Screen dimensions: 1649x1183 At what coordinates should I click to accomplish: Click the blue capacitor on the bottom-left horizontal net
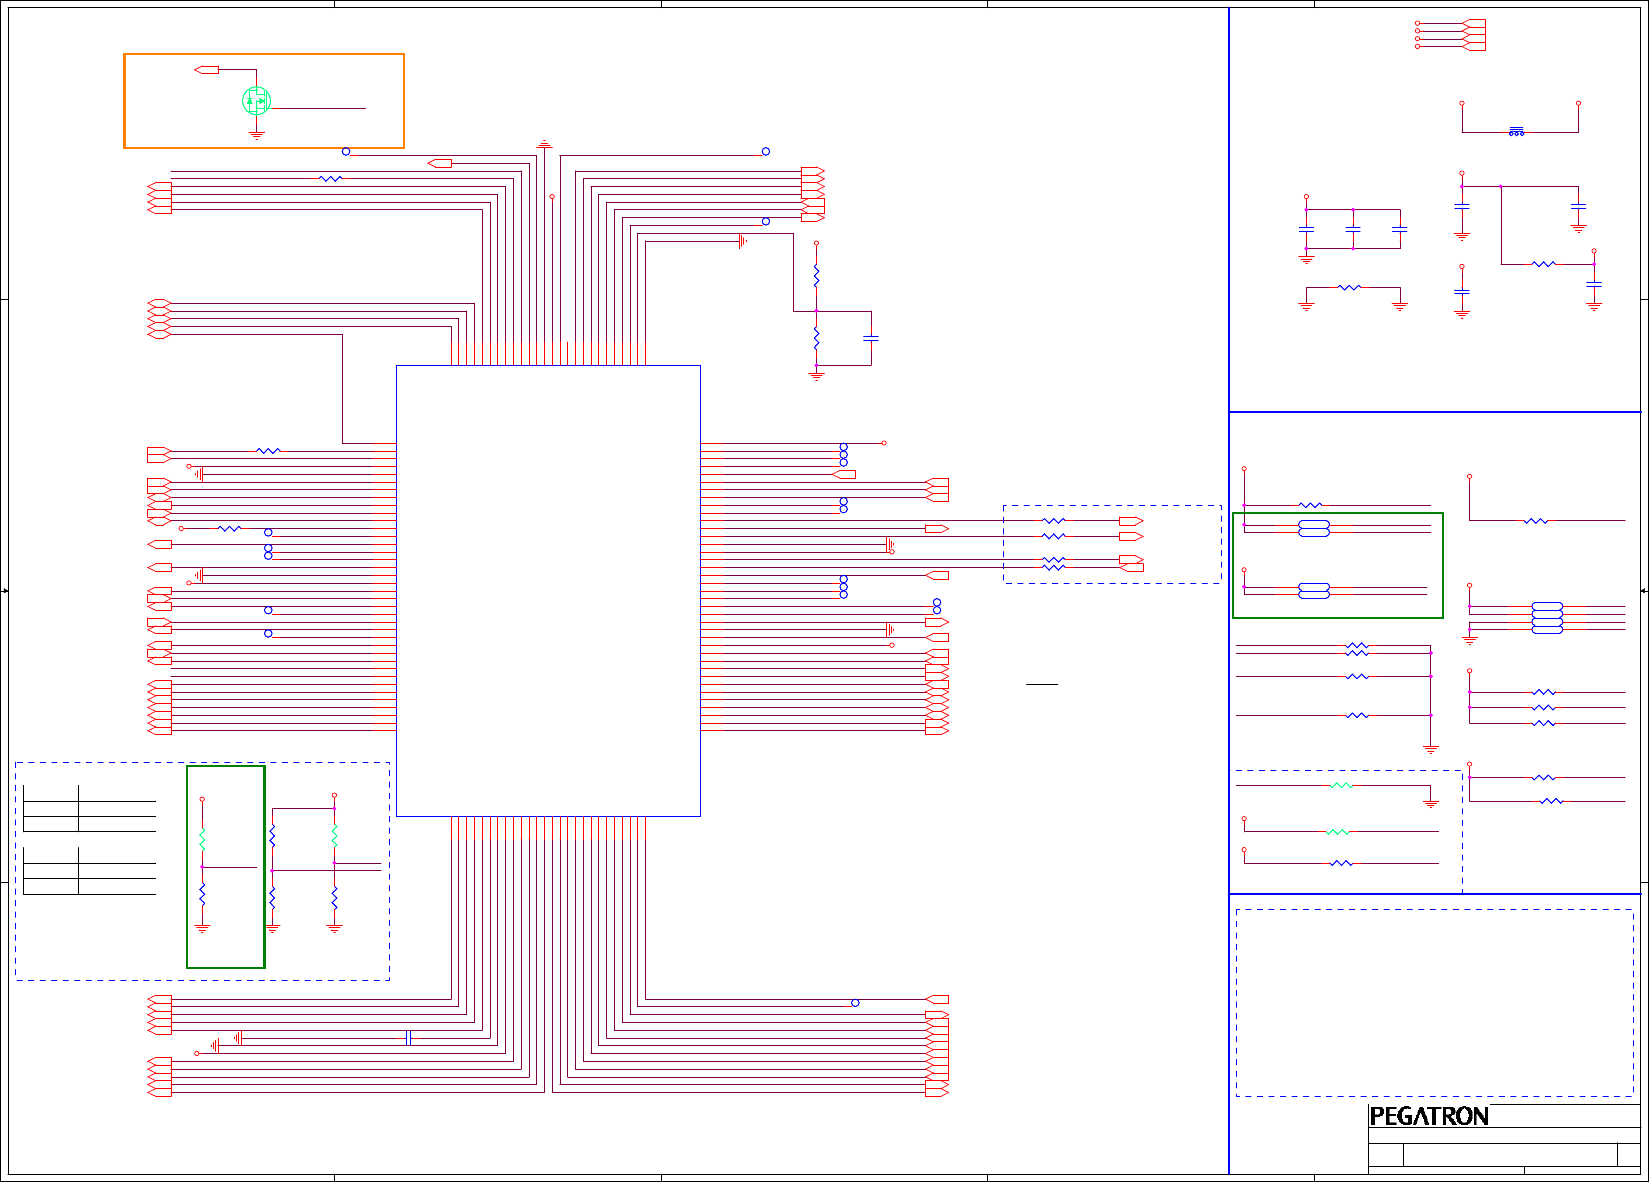(408, 1038)
